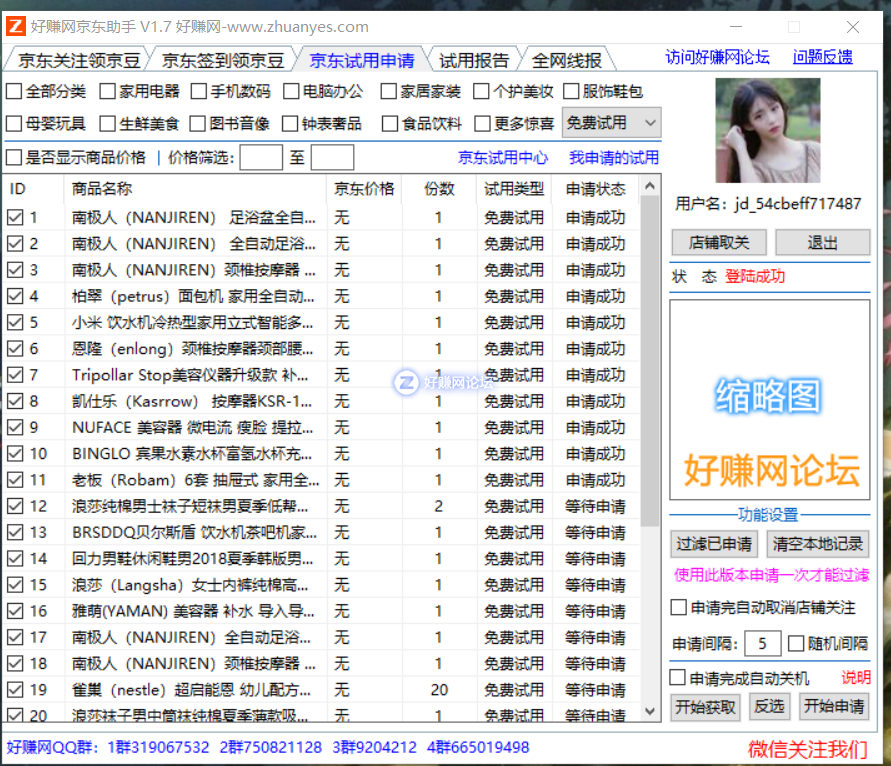Click the 开始申请 button
This screenshot has width=891, height=766.
(834, 707)
